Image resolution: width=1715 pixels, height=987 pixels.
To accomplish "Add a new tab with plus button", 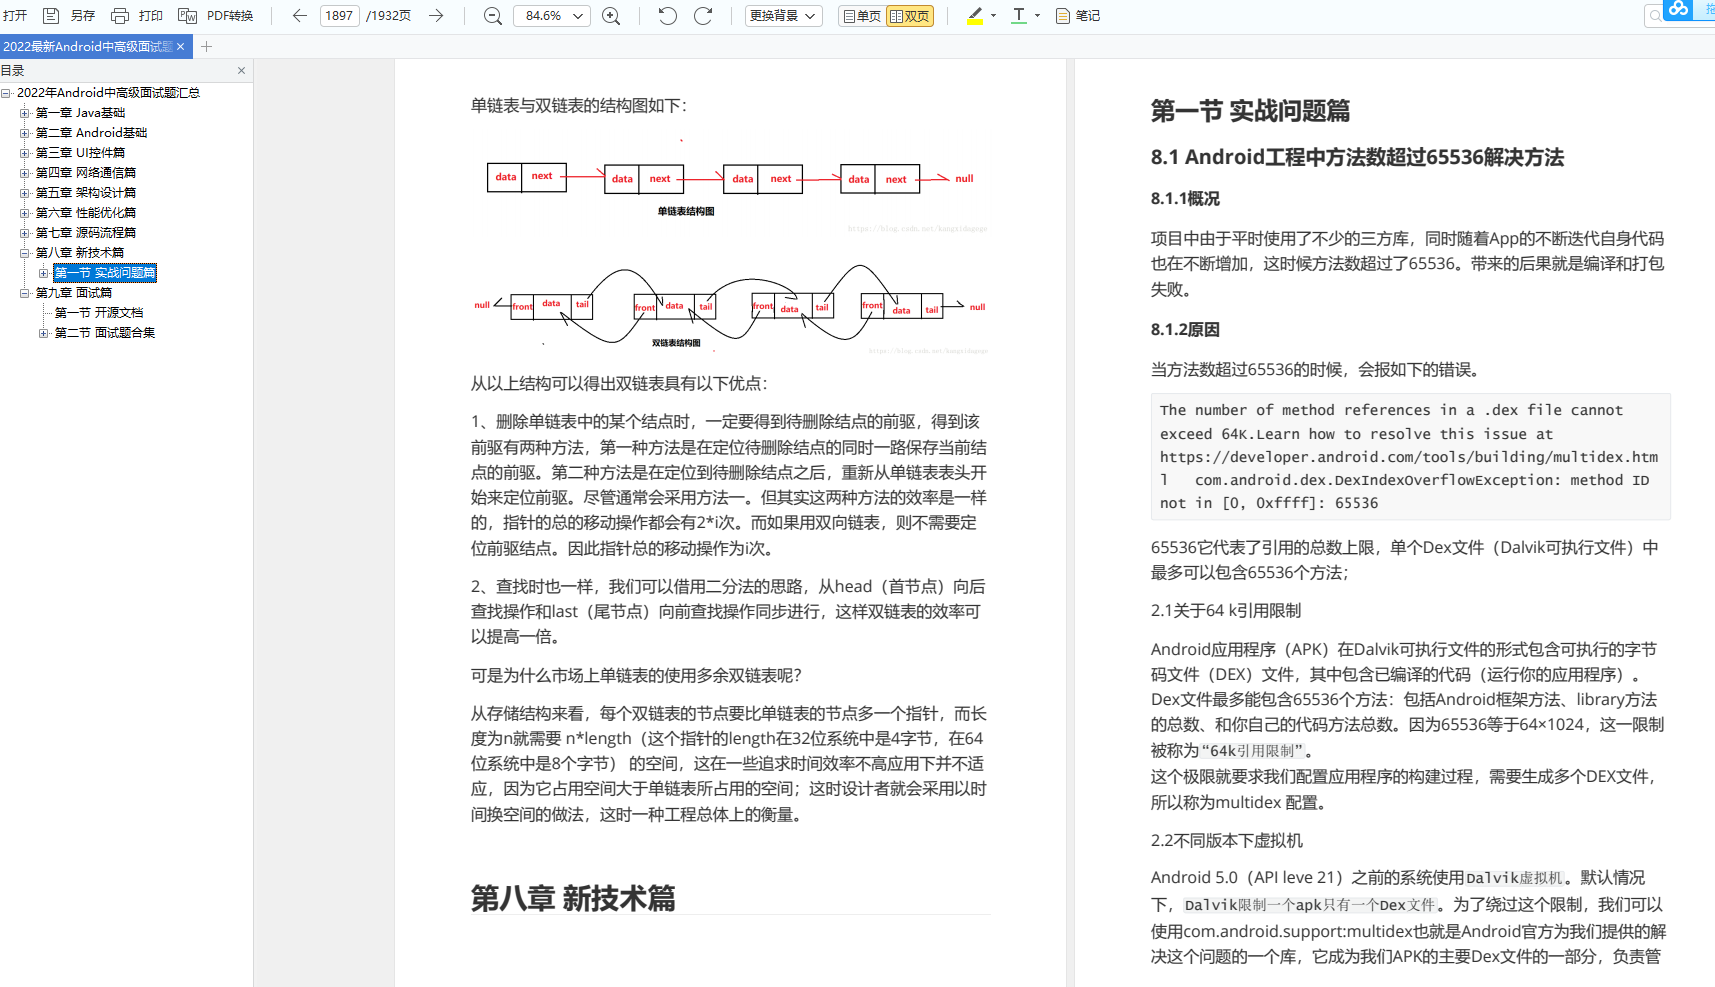I will point(206,46).
